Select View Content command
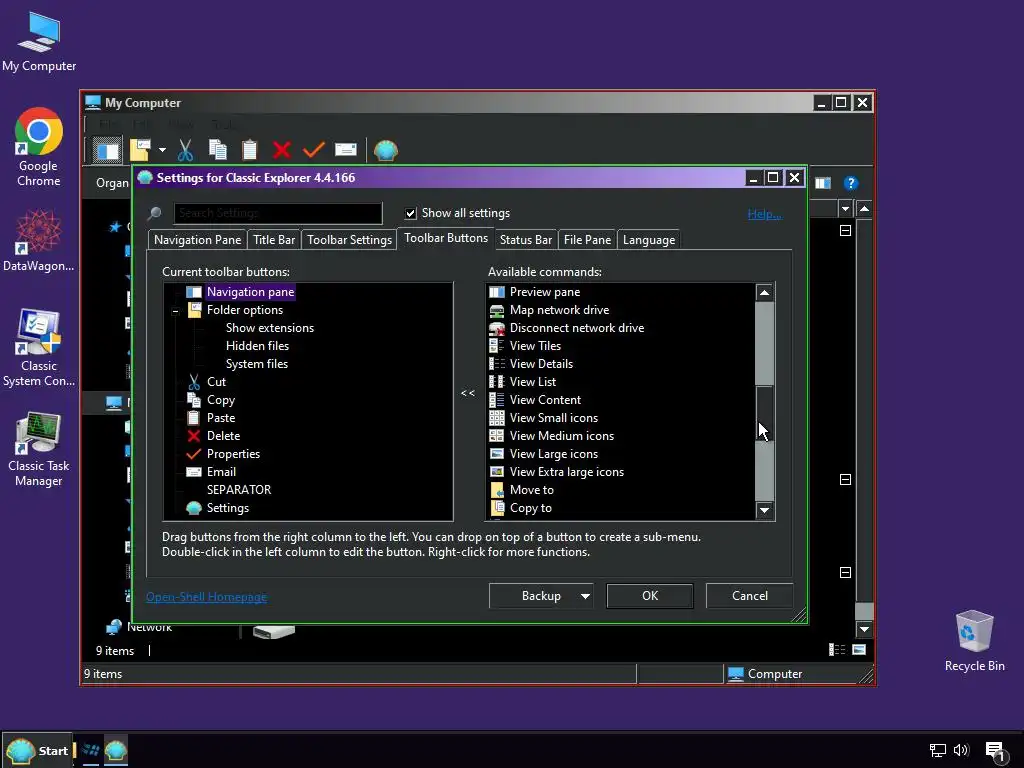 (545, 400)
